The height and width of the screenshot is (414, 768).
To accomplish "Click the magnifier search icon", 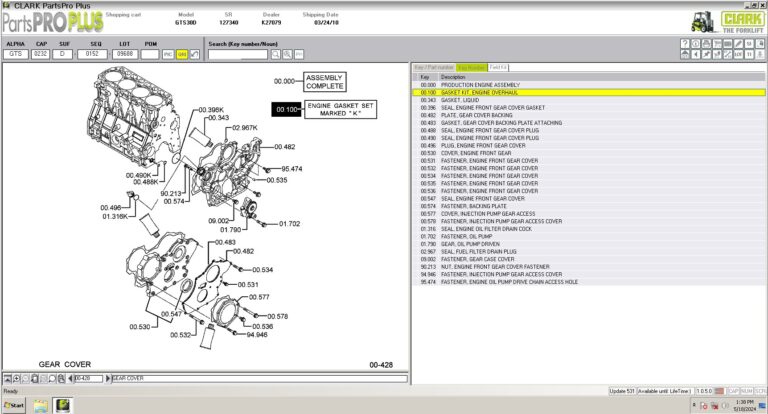I will 276,54.
